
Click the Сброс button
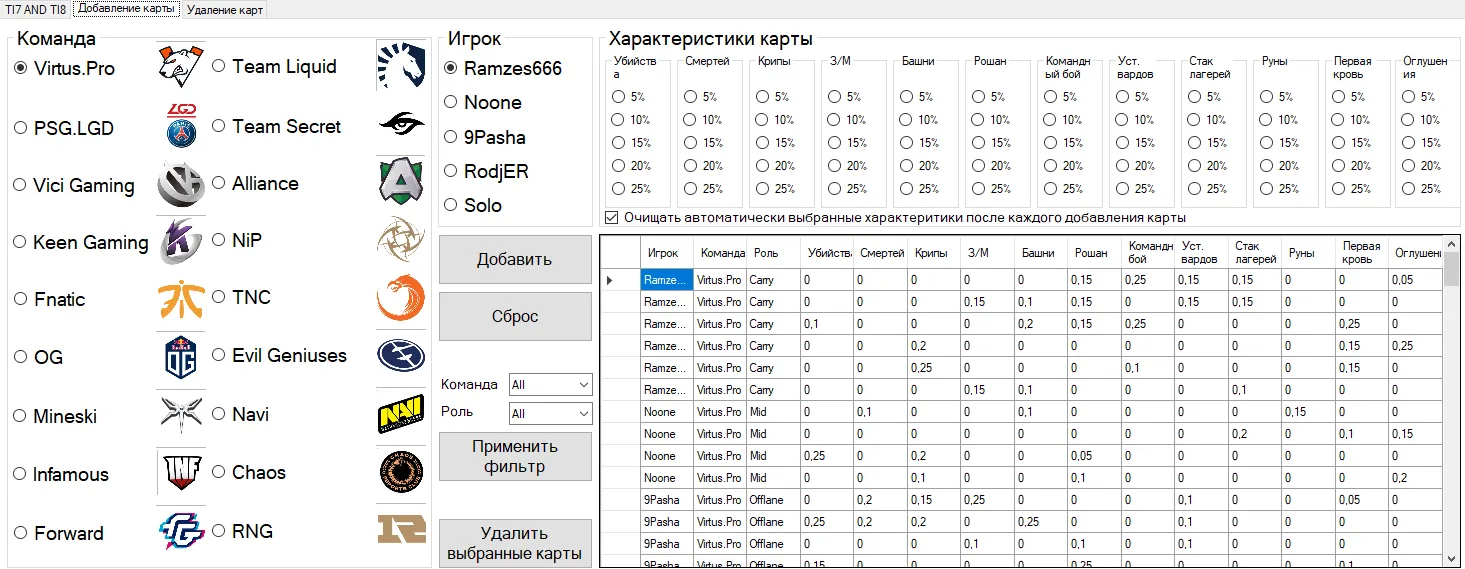pos(515,317)
